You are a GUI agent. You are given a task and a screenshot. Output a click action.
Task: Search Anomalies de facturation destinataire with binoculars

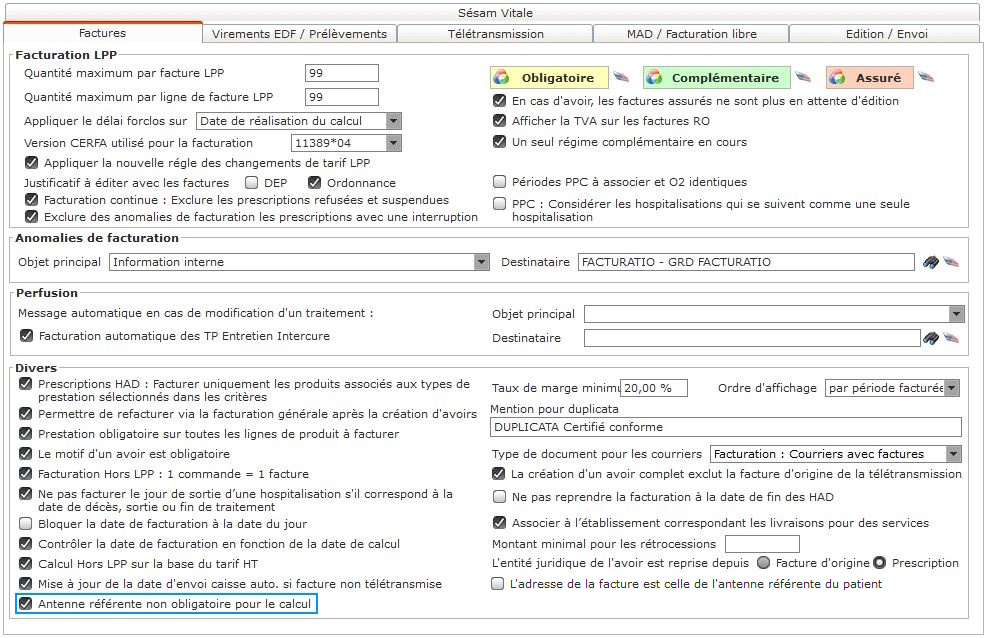point(930,262)
